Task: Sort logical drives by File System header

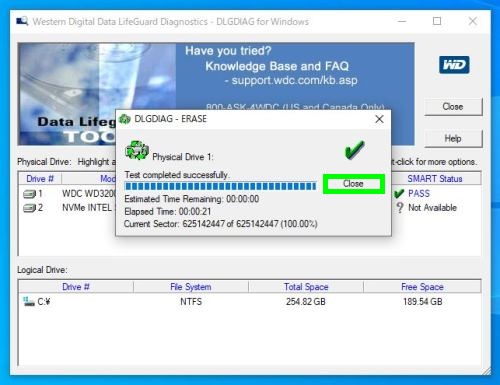Action: tap(191, 287)
